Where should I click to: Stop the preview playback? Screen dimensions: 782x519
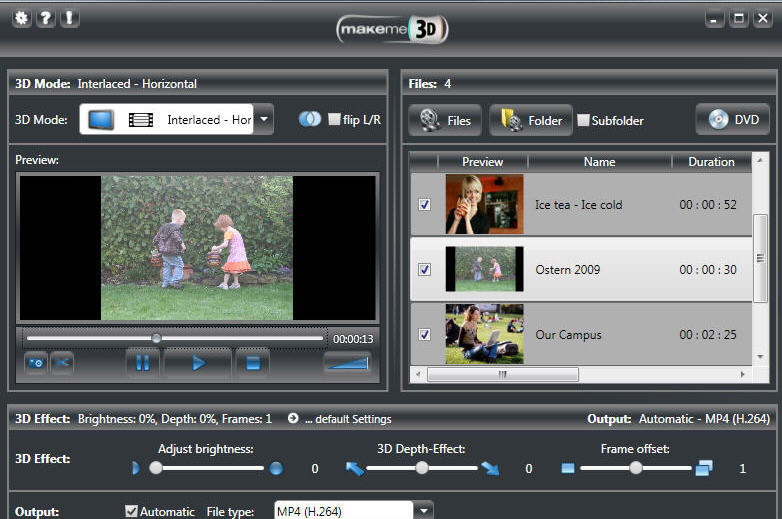[x=252, y=363]
